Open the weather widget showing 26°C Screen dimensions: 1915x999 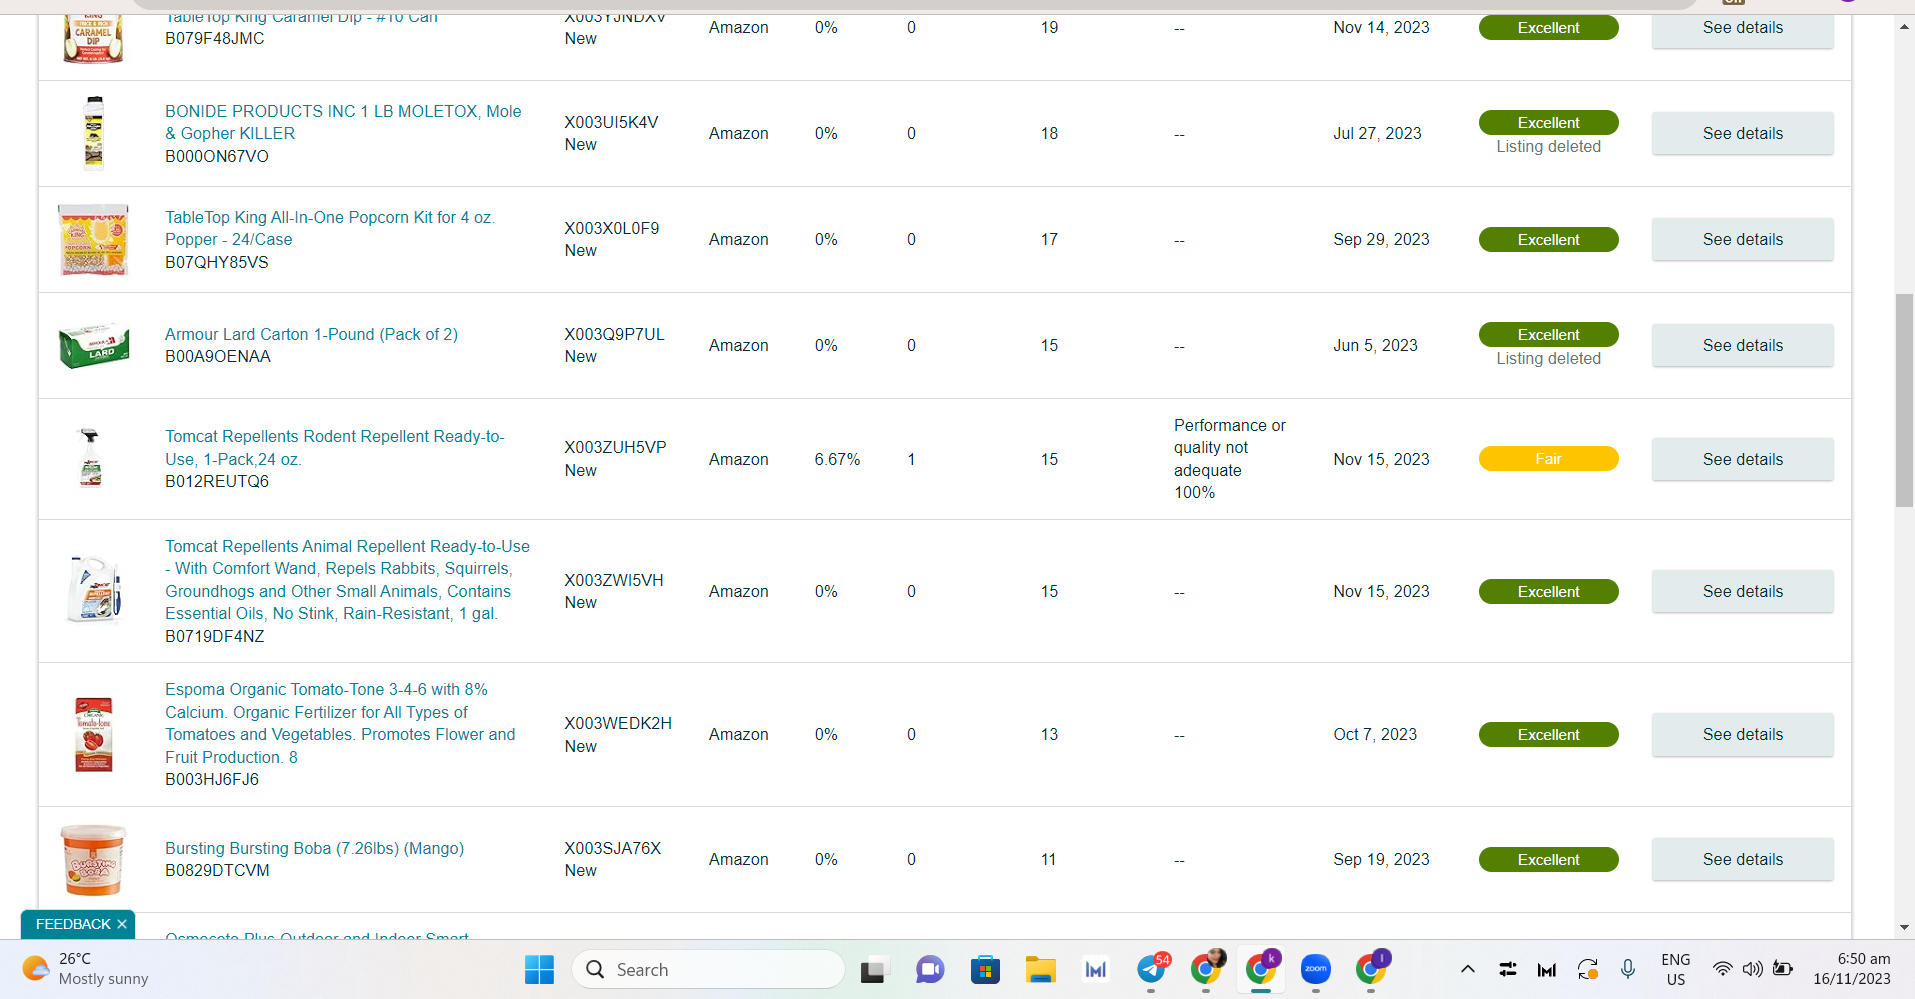[x=86, y=969]
